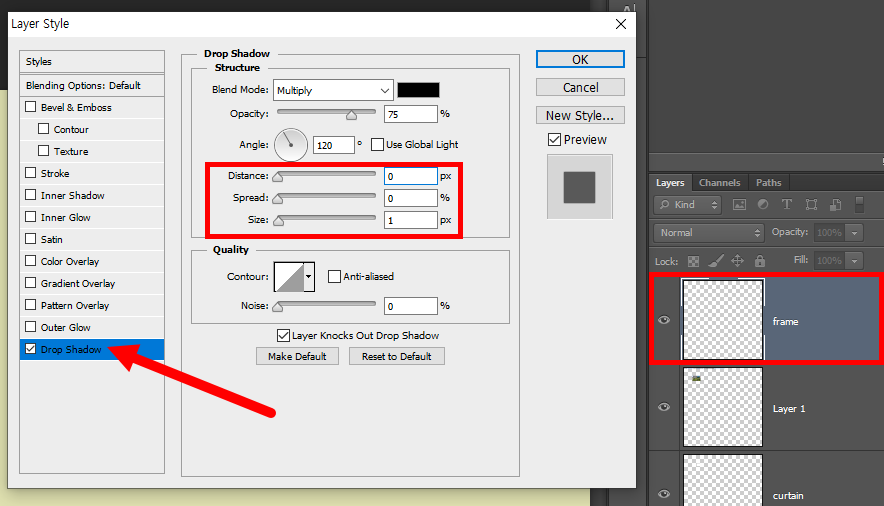Open the black shadow color swatch

[418, 90]
